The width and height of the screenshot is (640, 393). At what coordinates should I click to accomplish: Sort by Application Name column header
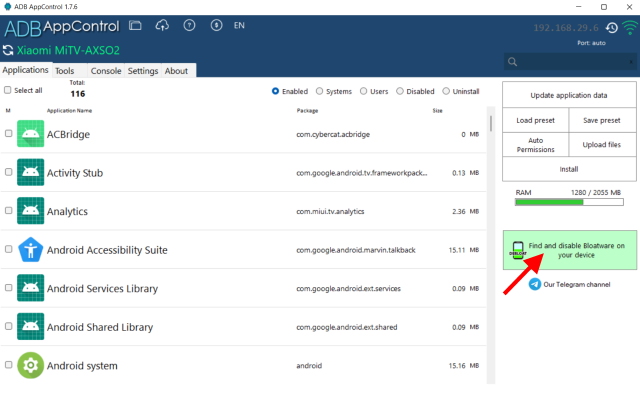[x=69, y=111]
